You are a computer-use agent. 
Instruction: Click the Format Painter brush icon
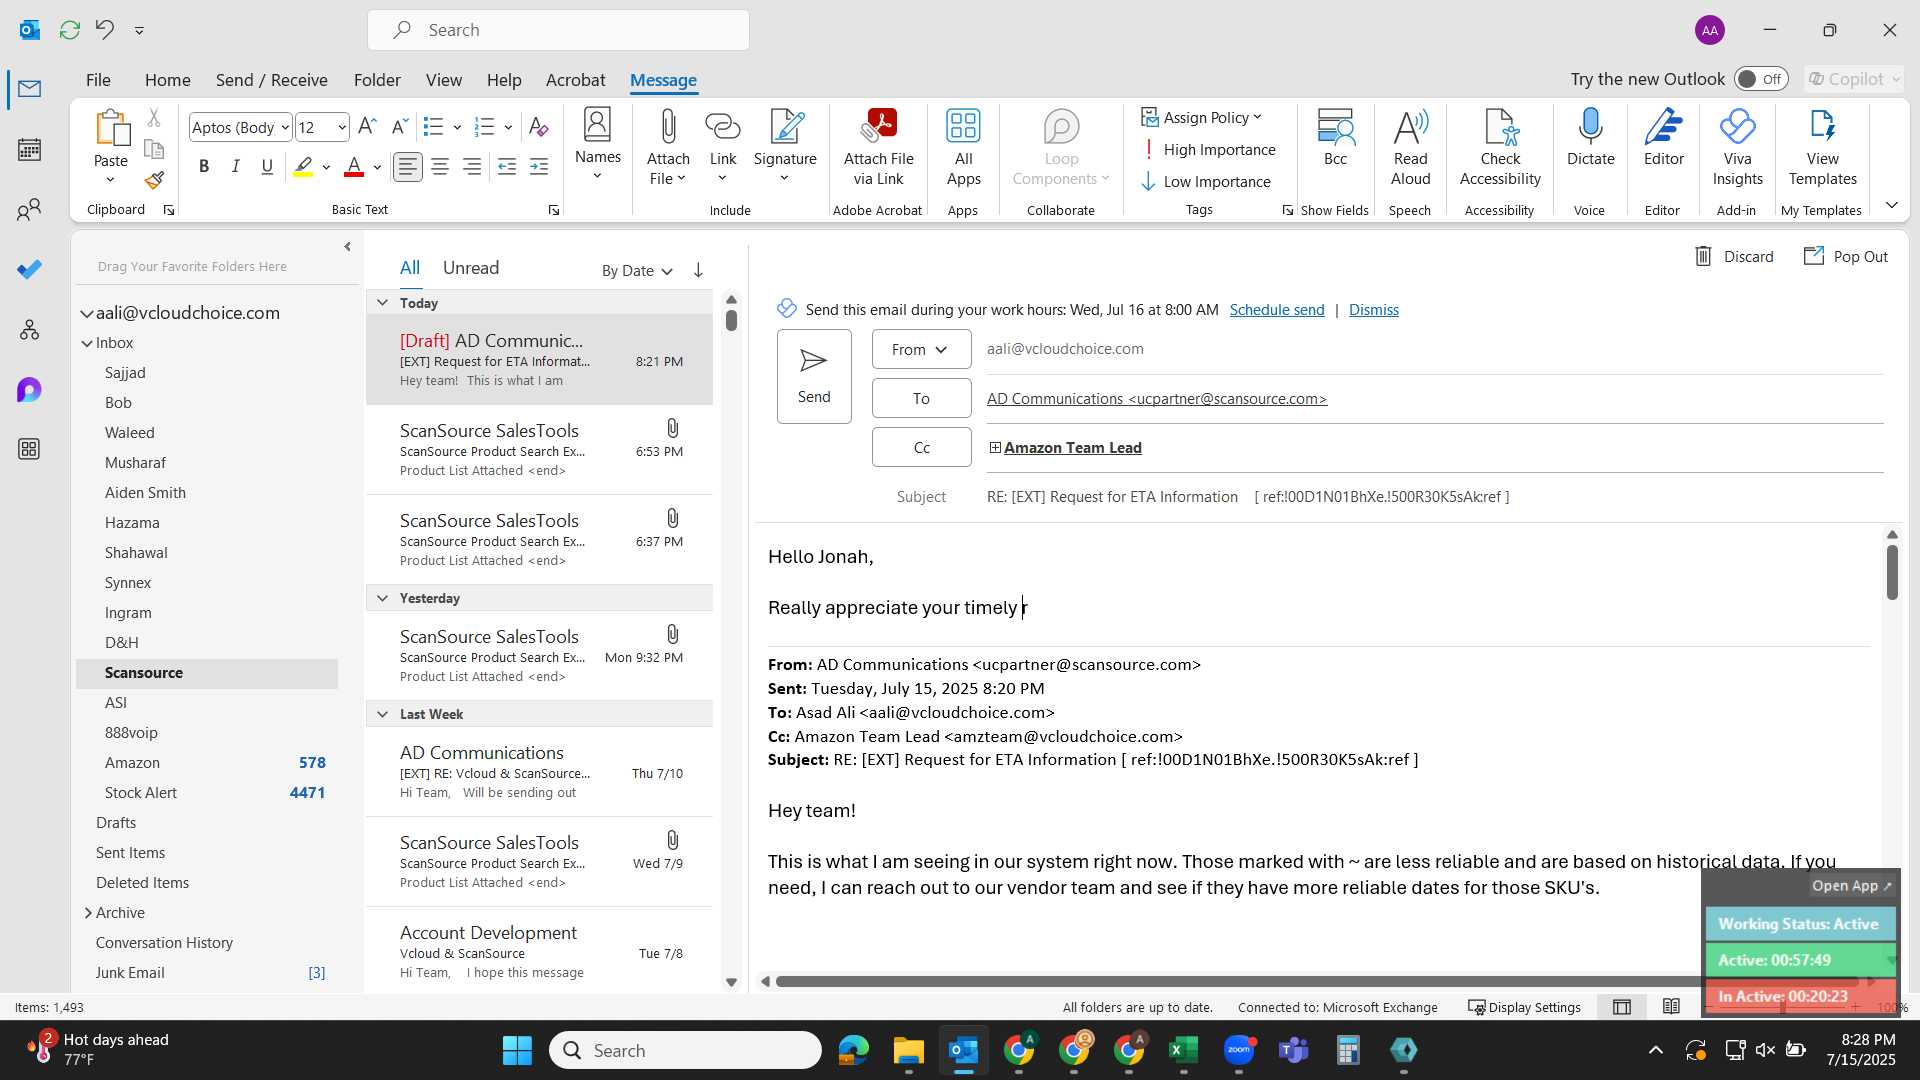click(x=154, y=180)
